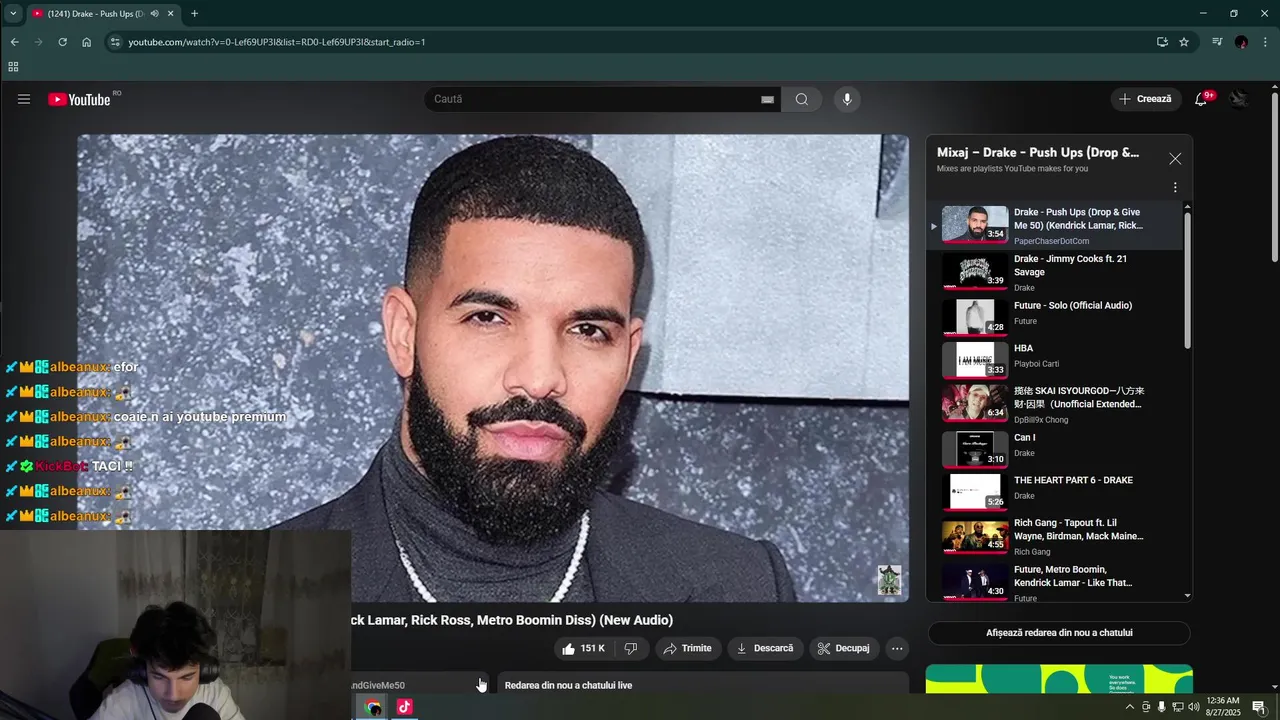Download the video with the Descarcă button
Image resolution: width=1280 pixels, height=720 pixels.
click(764, 648)
